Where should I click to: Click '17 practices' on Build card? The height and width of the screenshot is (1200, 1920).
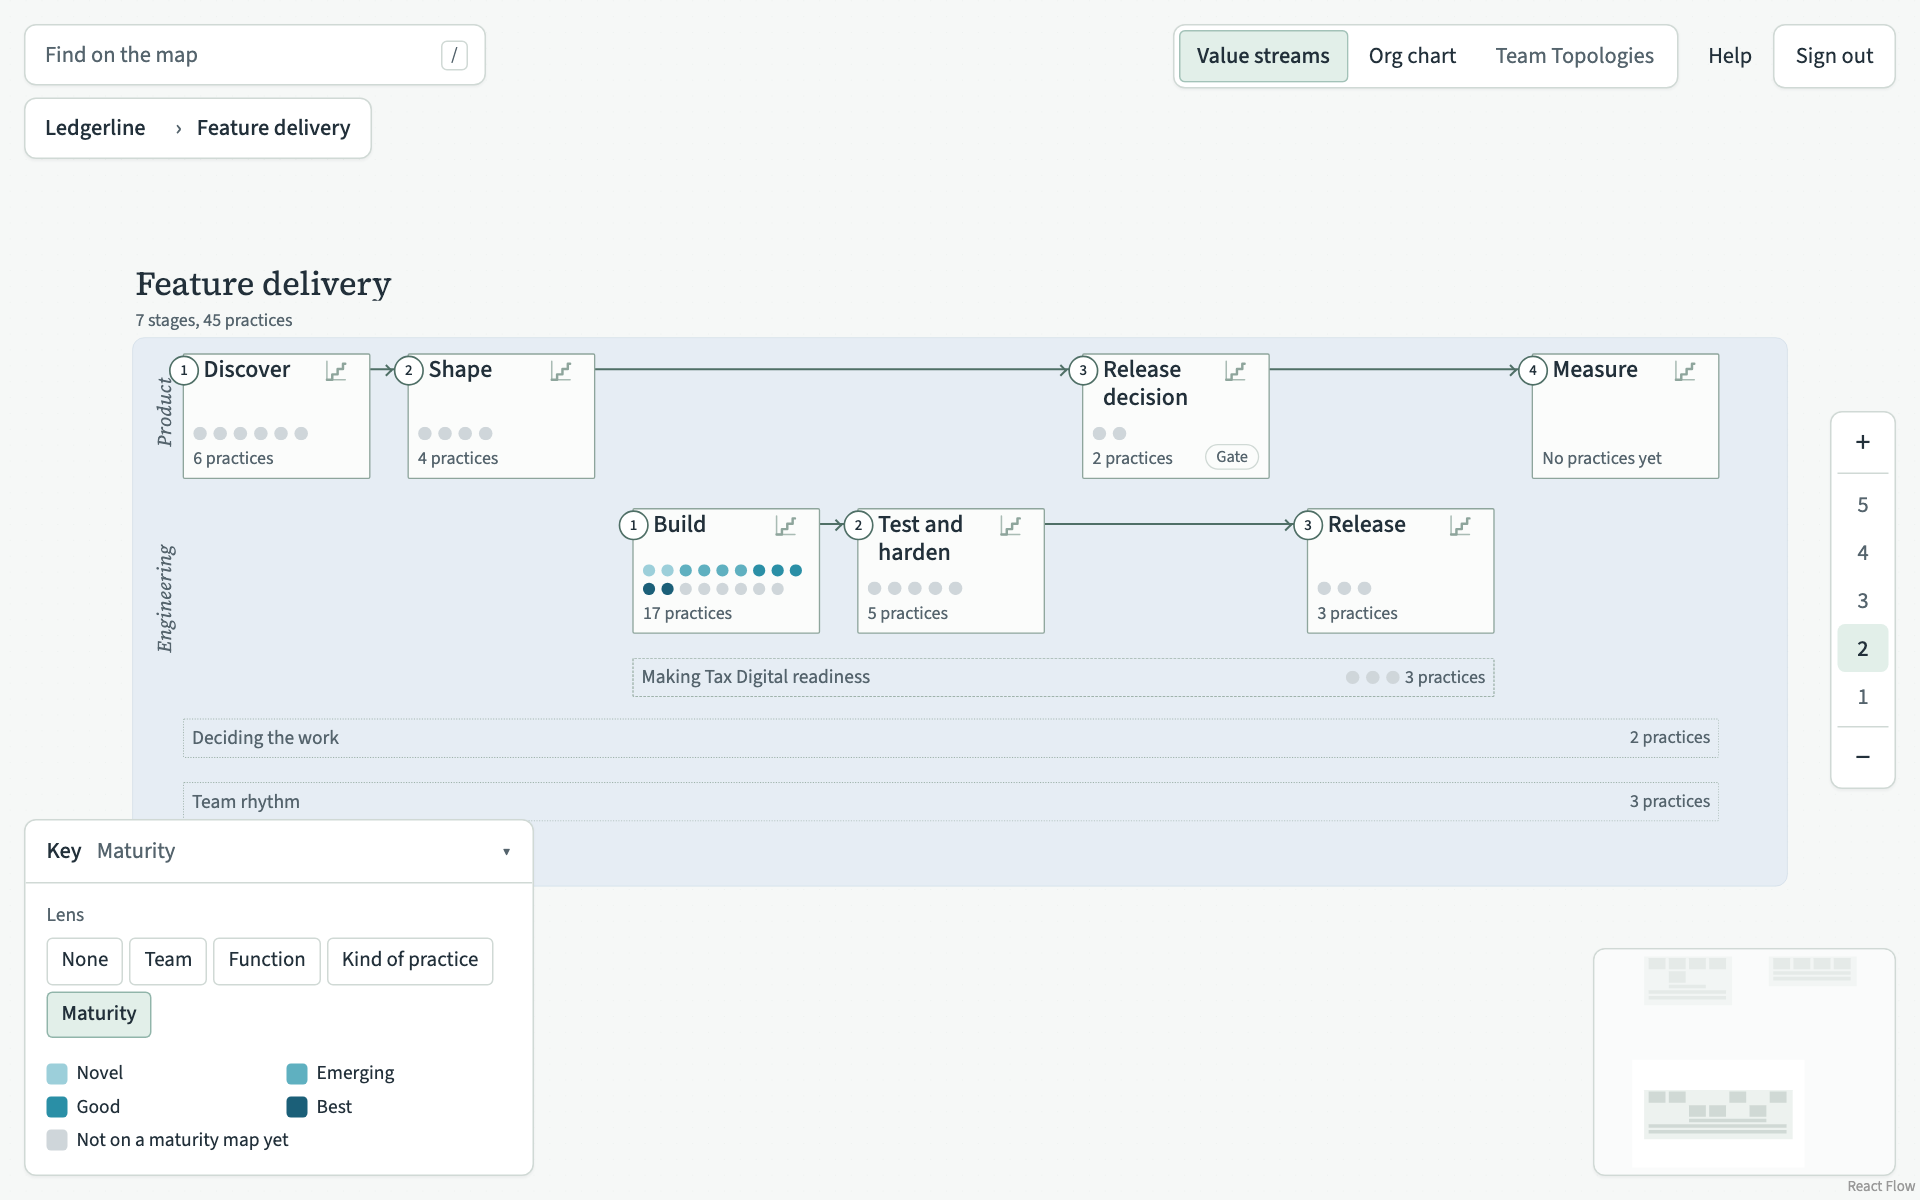(687, 613)
